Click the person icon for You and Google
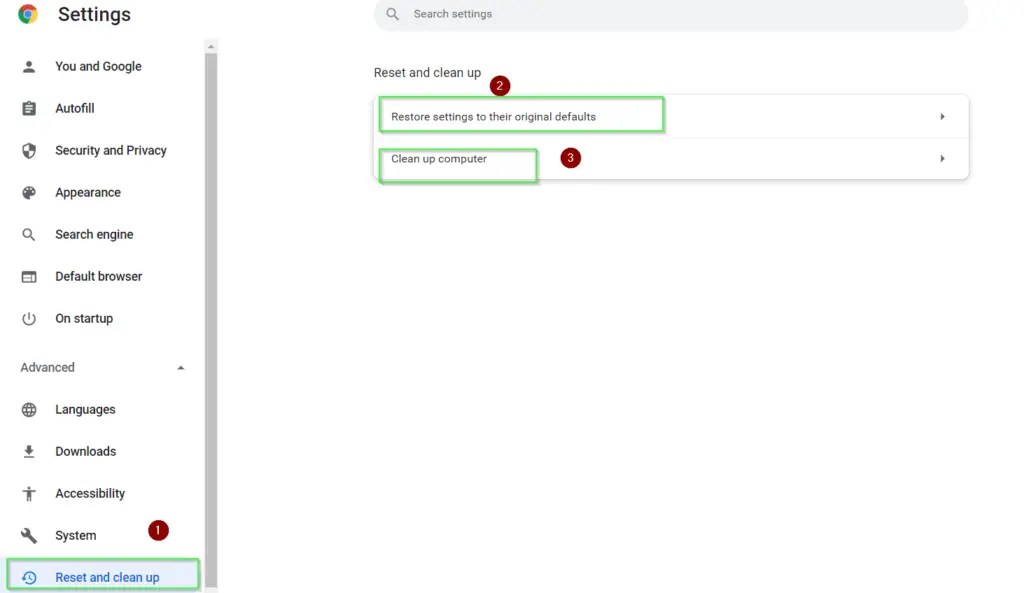The height and width of the screenshot is (593, 1024). 29,67
